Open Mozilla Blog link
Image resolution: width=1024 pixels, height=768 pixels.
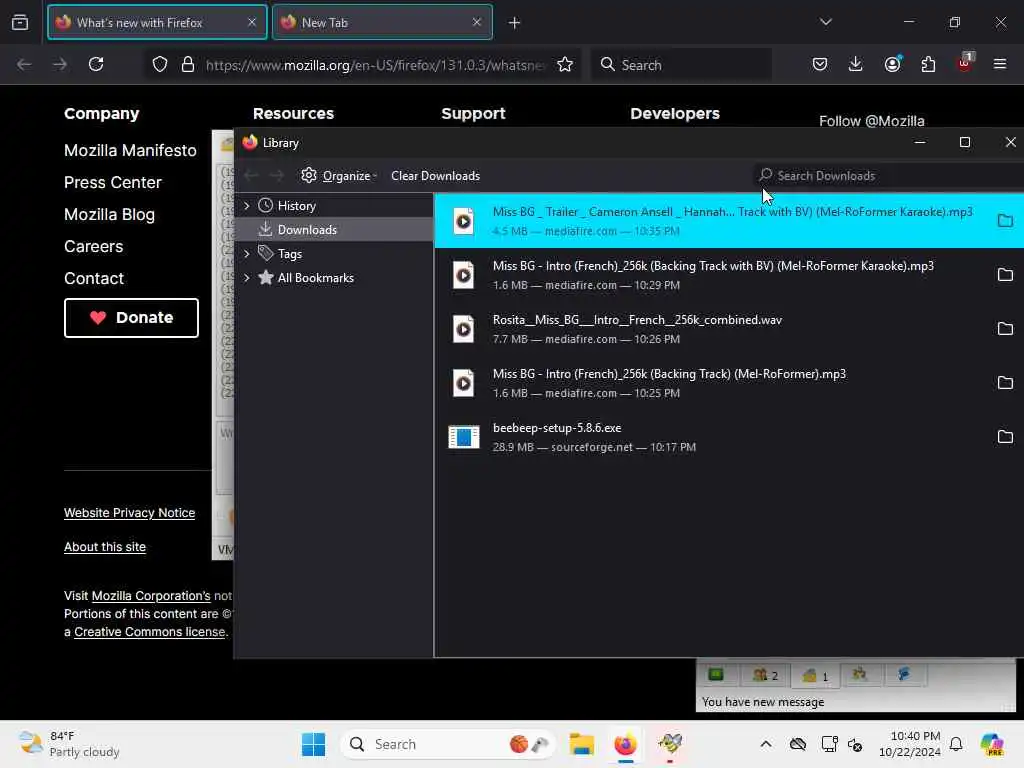click(x=109, y=215)
